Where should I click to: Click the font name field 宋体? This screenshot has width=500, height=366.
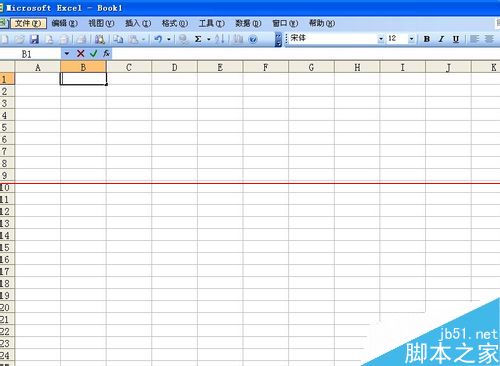point(333,39)
